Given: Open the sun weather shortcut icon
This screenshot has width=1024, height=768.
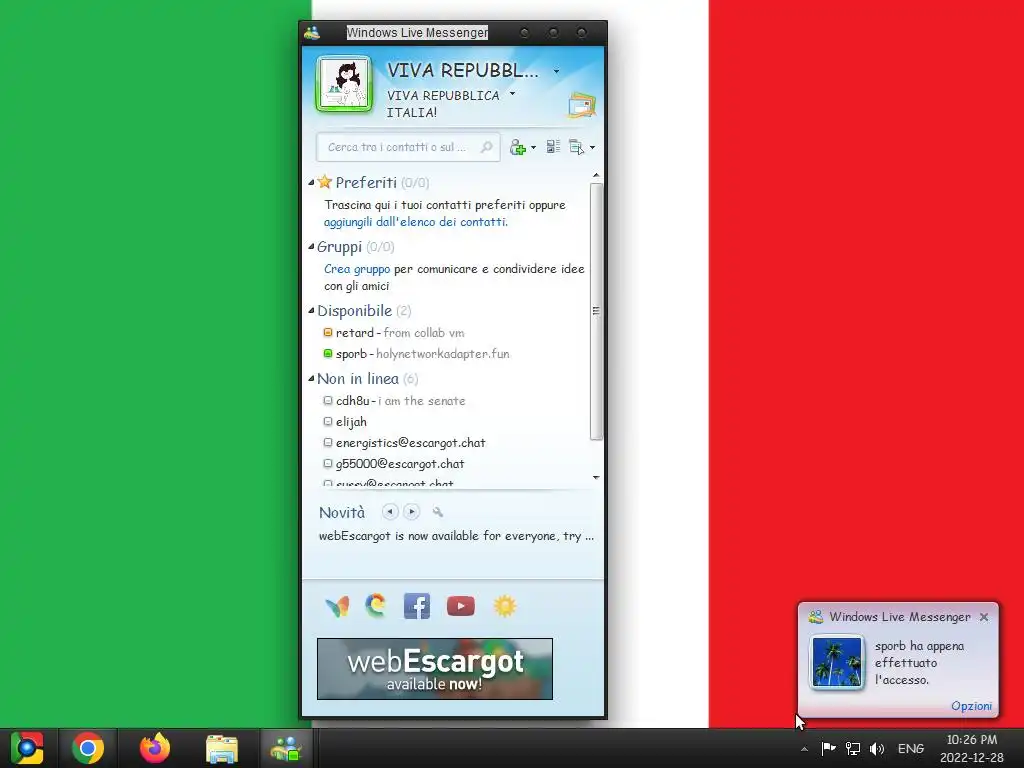Looking at the screenshot, I should click(505, 606).
